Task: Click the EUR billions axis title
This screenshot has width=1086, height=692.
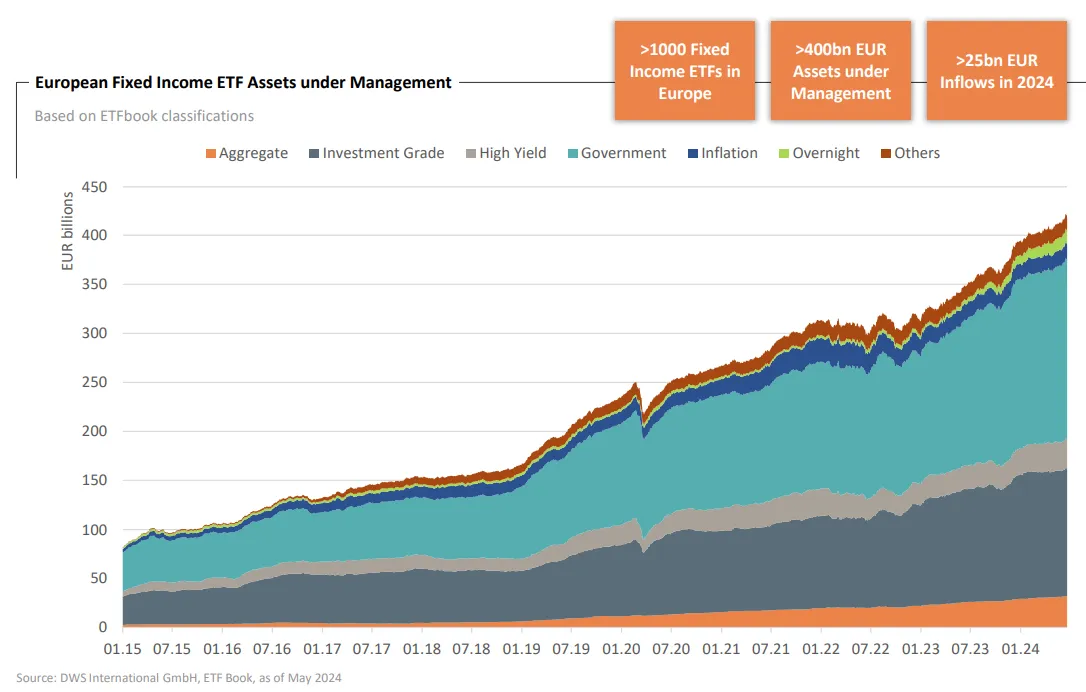Action: (67, 231)
